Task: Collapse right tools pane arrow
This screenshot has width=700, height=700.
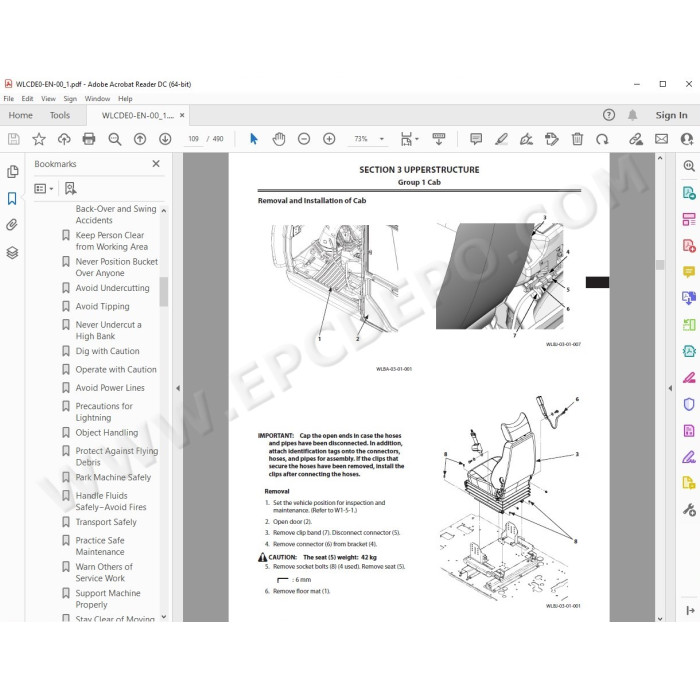Action: click(670, 388)
